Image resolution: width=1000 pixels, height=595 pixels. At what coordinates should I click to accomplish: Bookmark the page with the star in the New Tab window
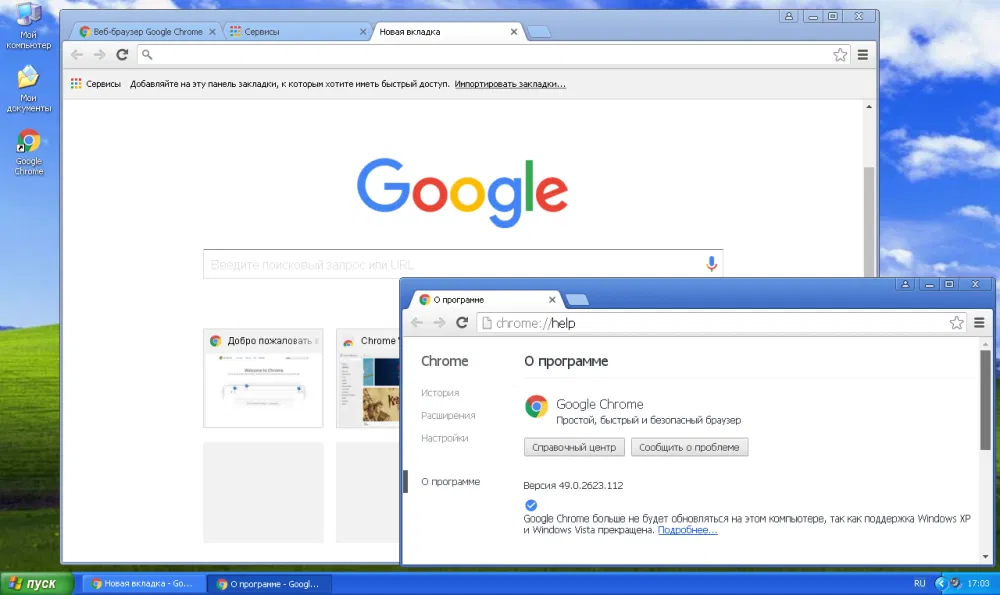[840, 55]
